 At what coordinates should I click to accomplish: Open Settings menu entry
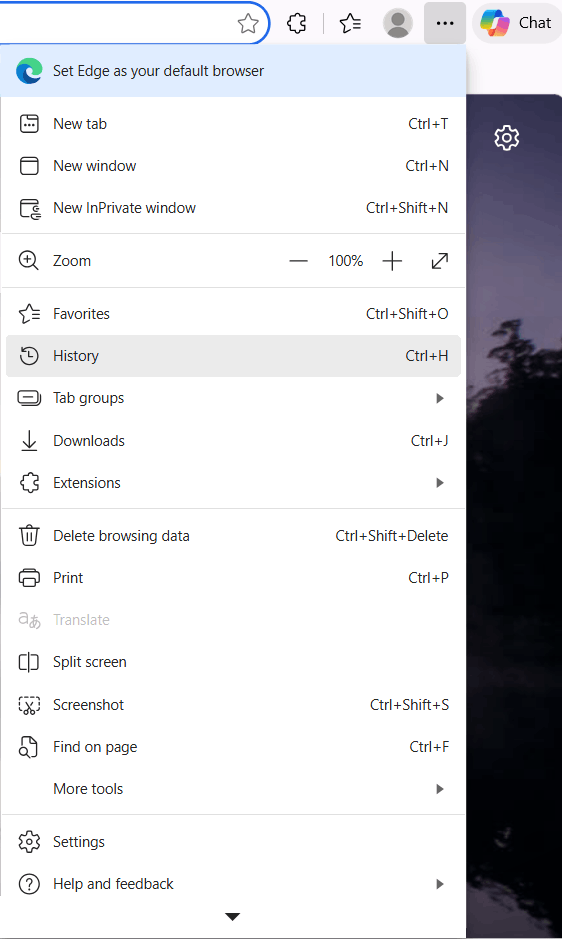pyautogui.click(x=233, y=842)
